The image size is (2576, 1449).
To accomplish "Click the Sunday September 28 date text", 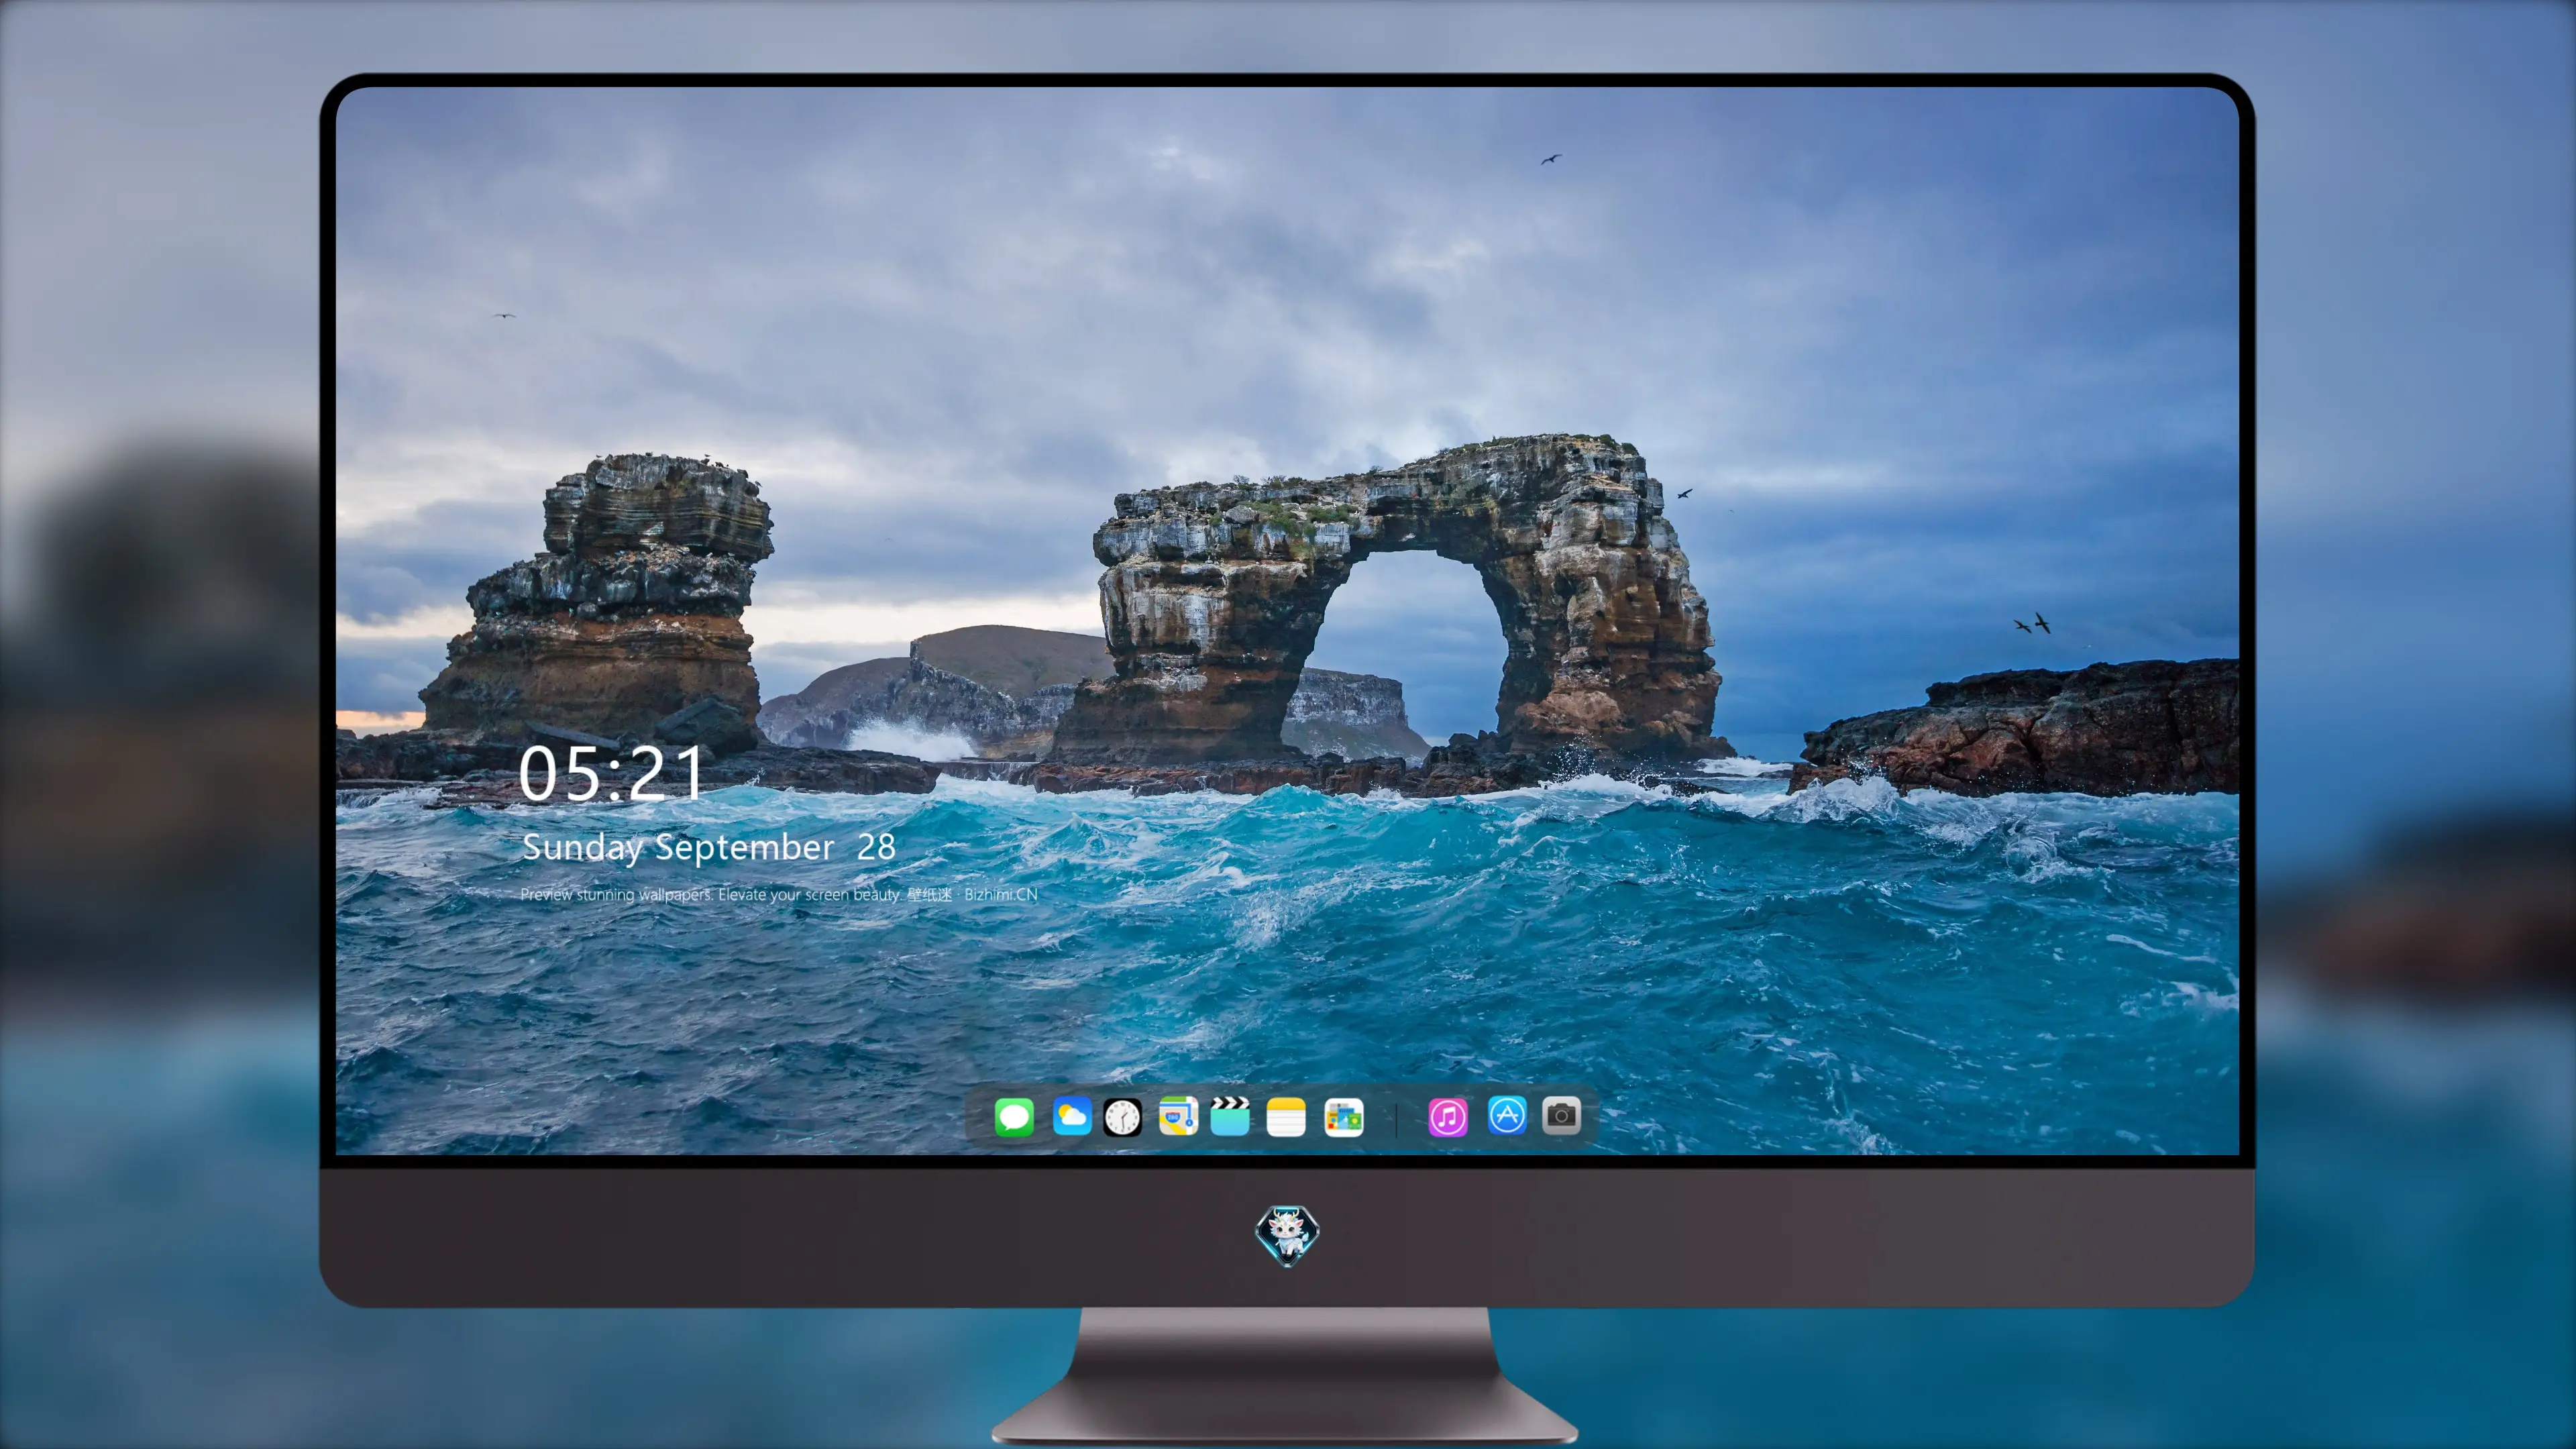I will point(708,847).
